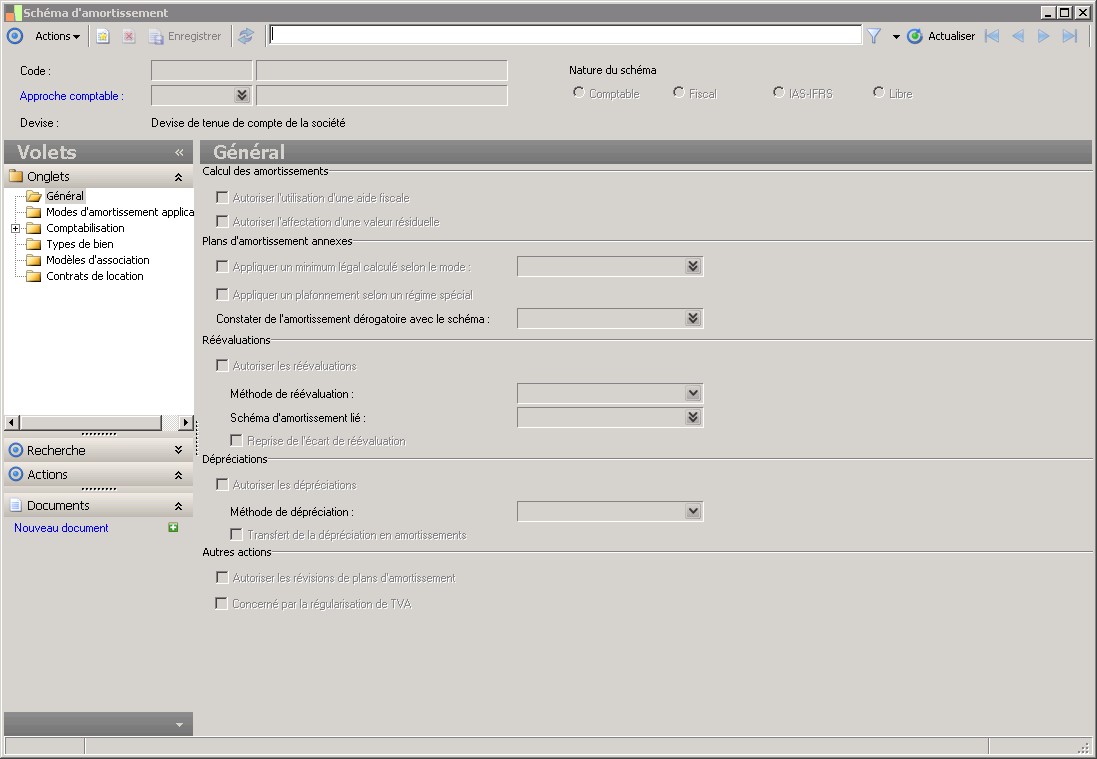
Task: Click tree scrollbar right arrow
Action: click(x=185, y=423)
